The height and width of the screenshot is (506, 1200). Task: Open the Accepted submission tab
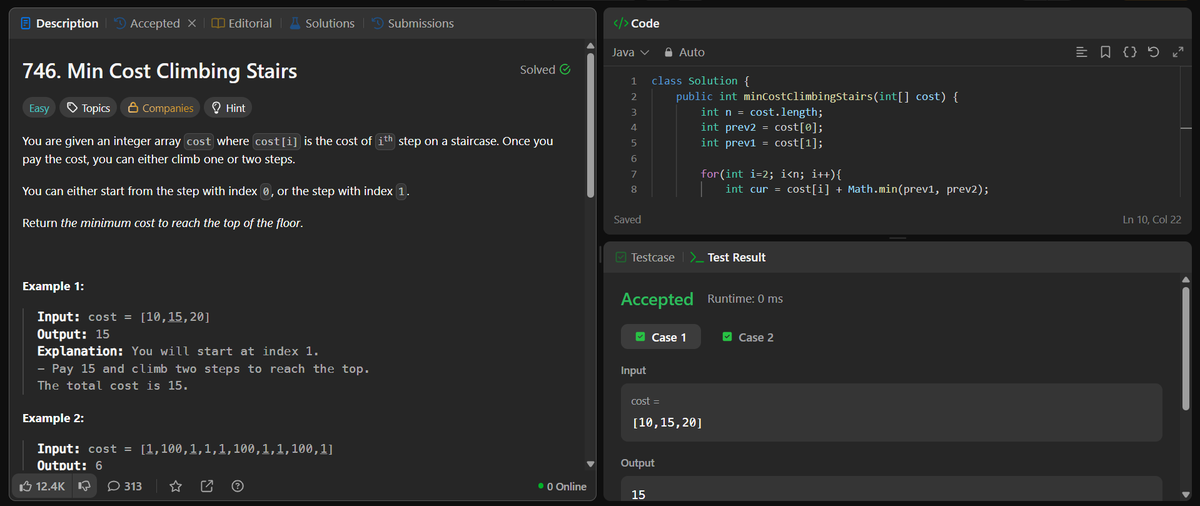pyautogui.click(x=145, y=23)
